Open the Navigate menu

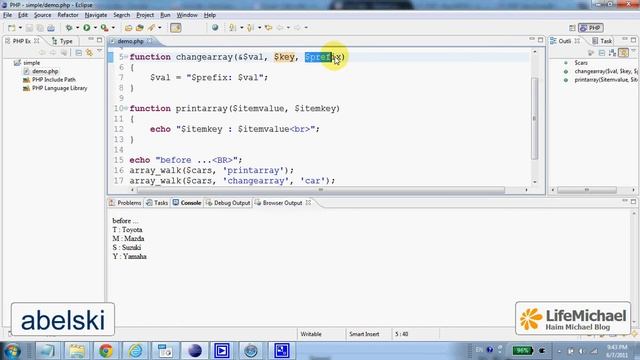click(x=96, y=15)
